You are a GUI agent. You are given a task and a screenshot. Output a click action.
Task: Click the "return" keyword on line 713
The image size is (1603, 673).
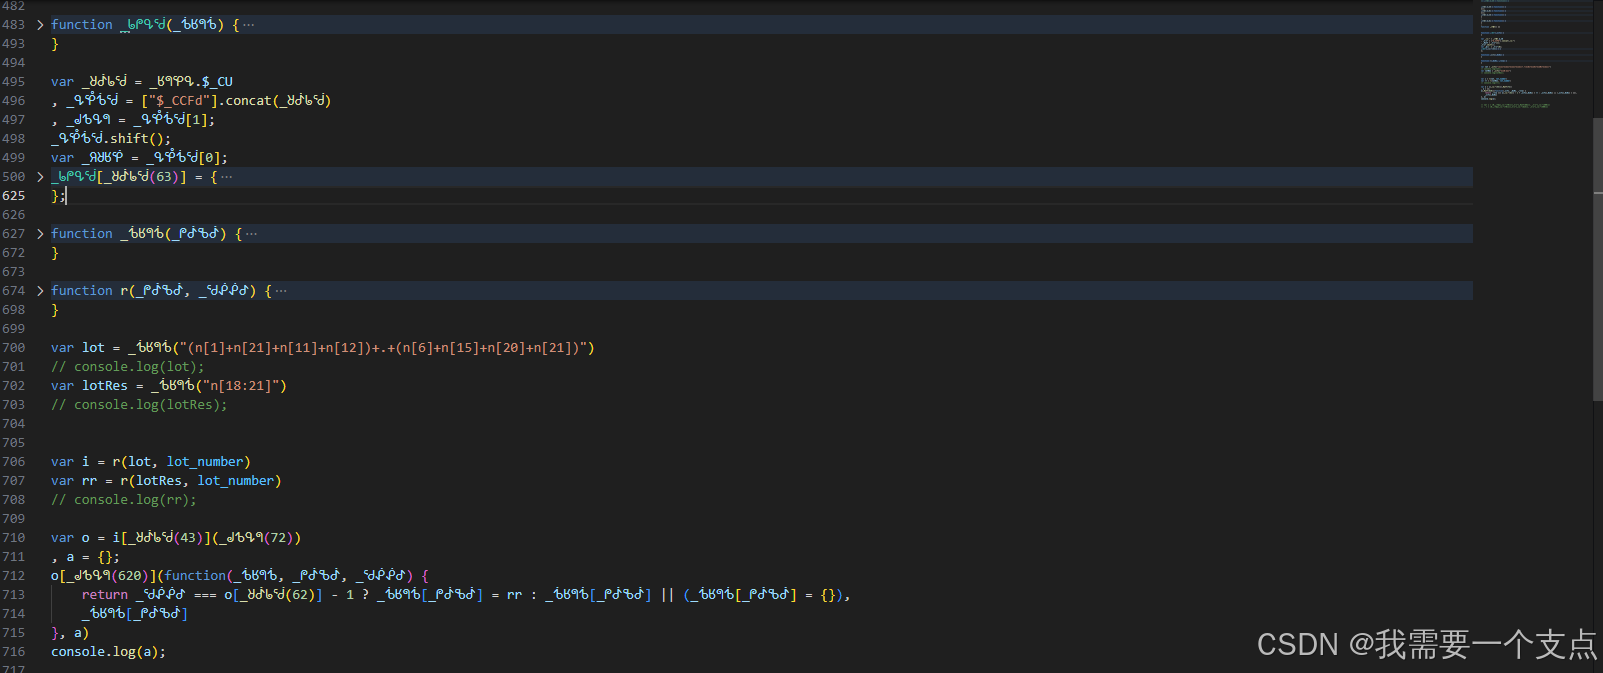(105, 595)
